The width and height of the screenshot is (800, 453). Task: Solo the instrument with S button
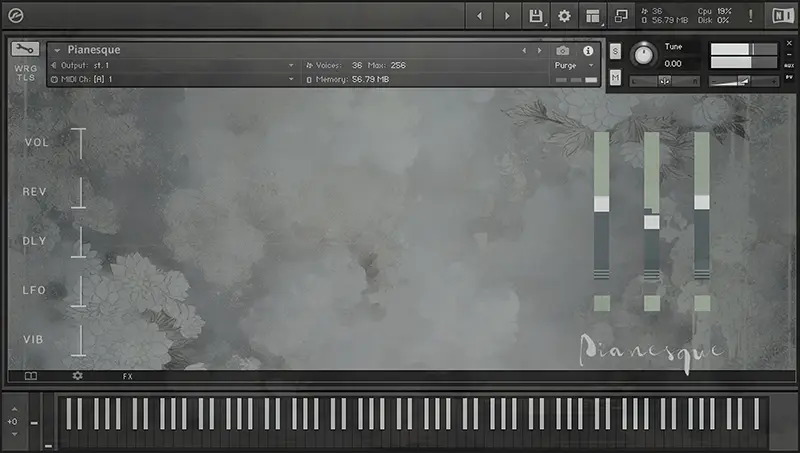[x=615, y=51]
